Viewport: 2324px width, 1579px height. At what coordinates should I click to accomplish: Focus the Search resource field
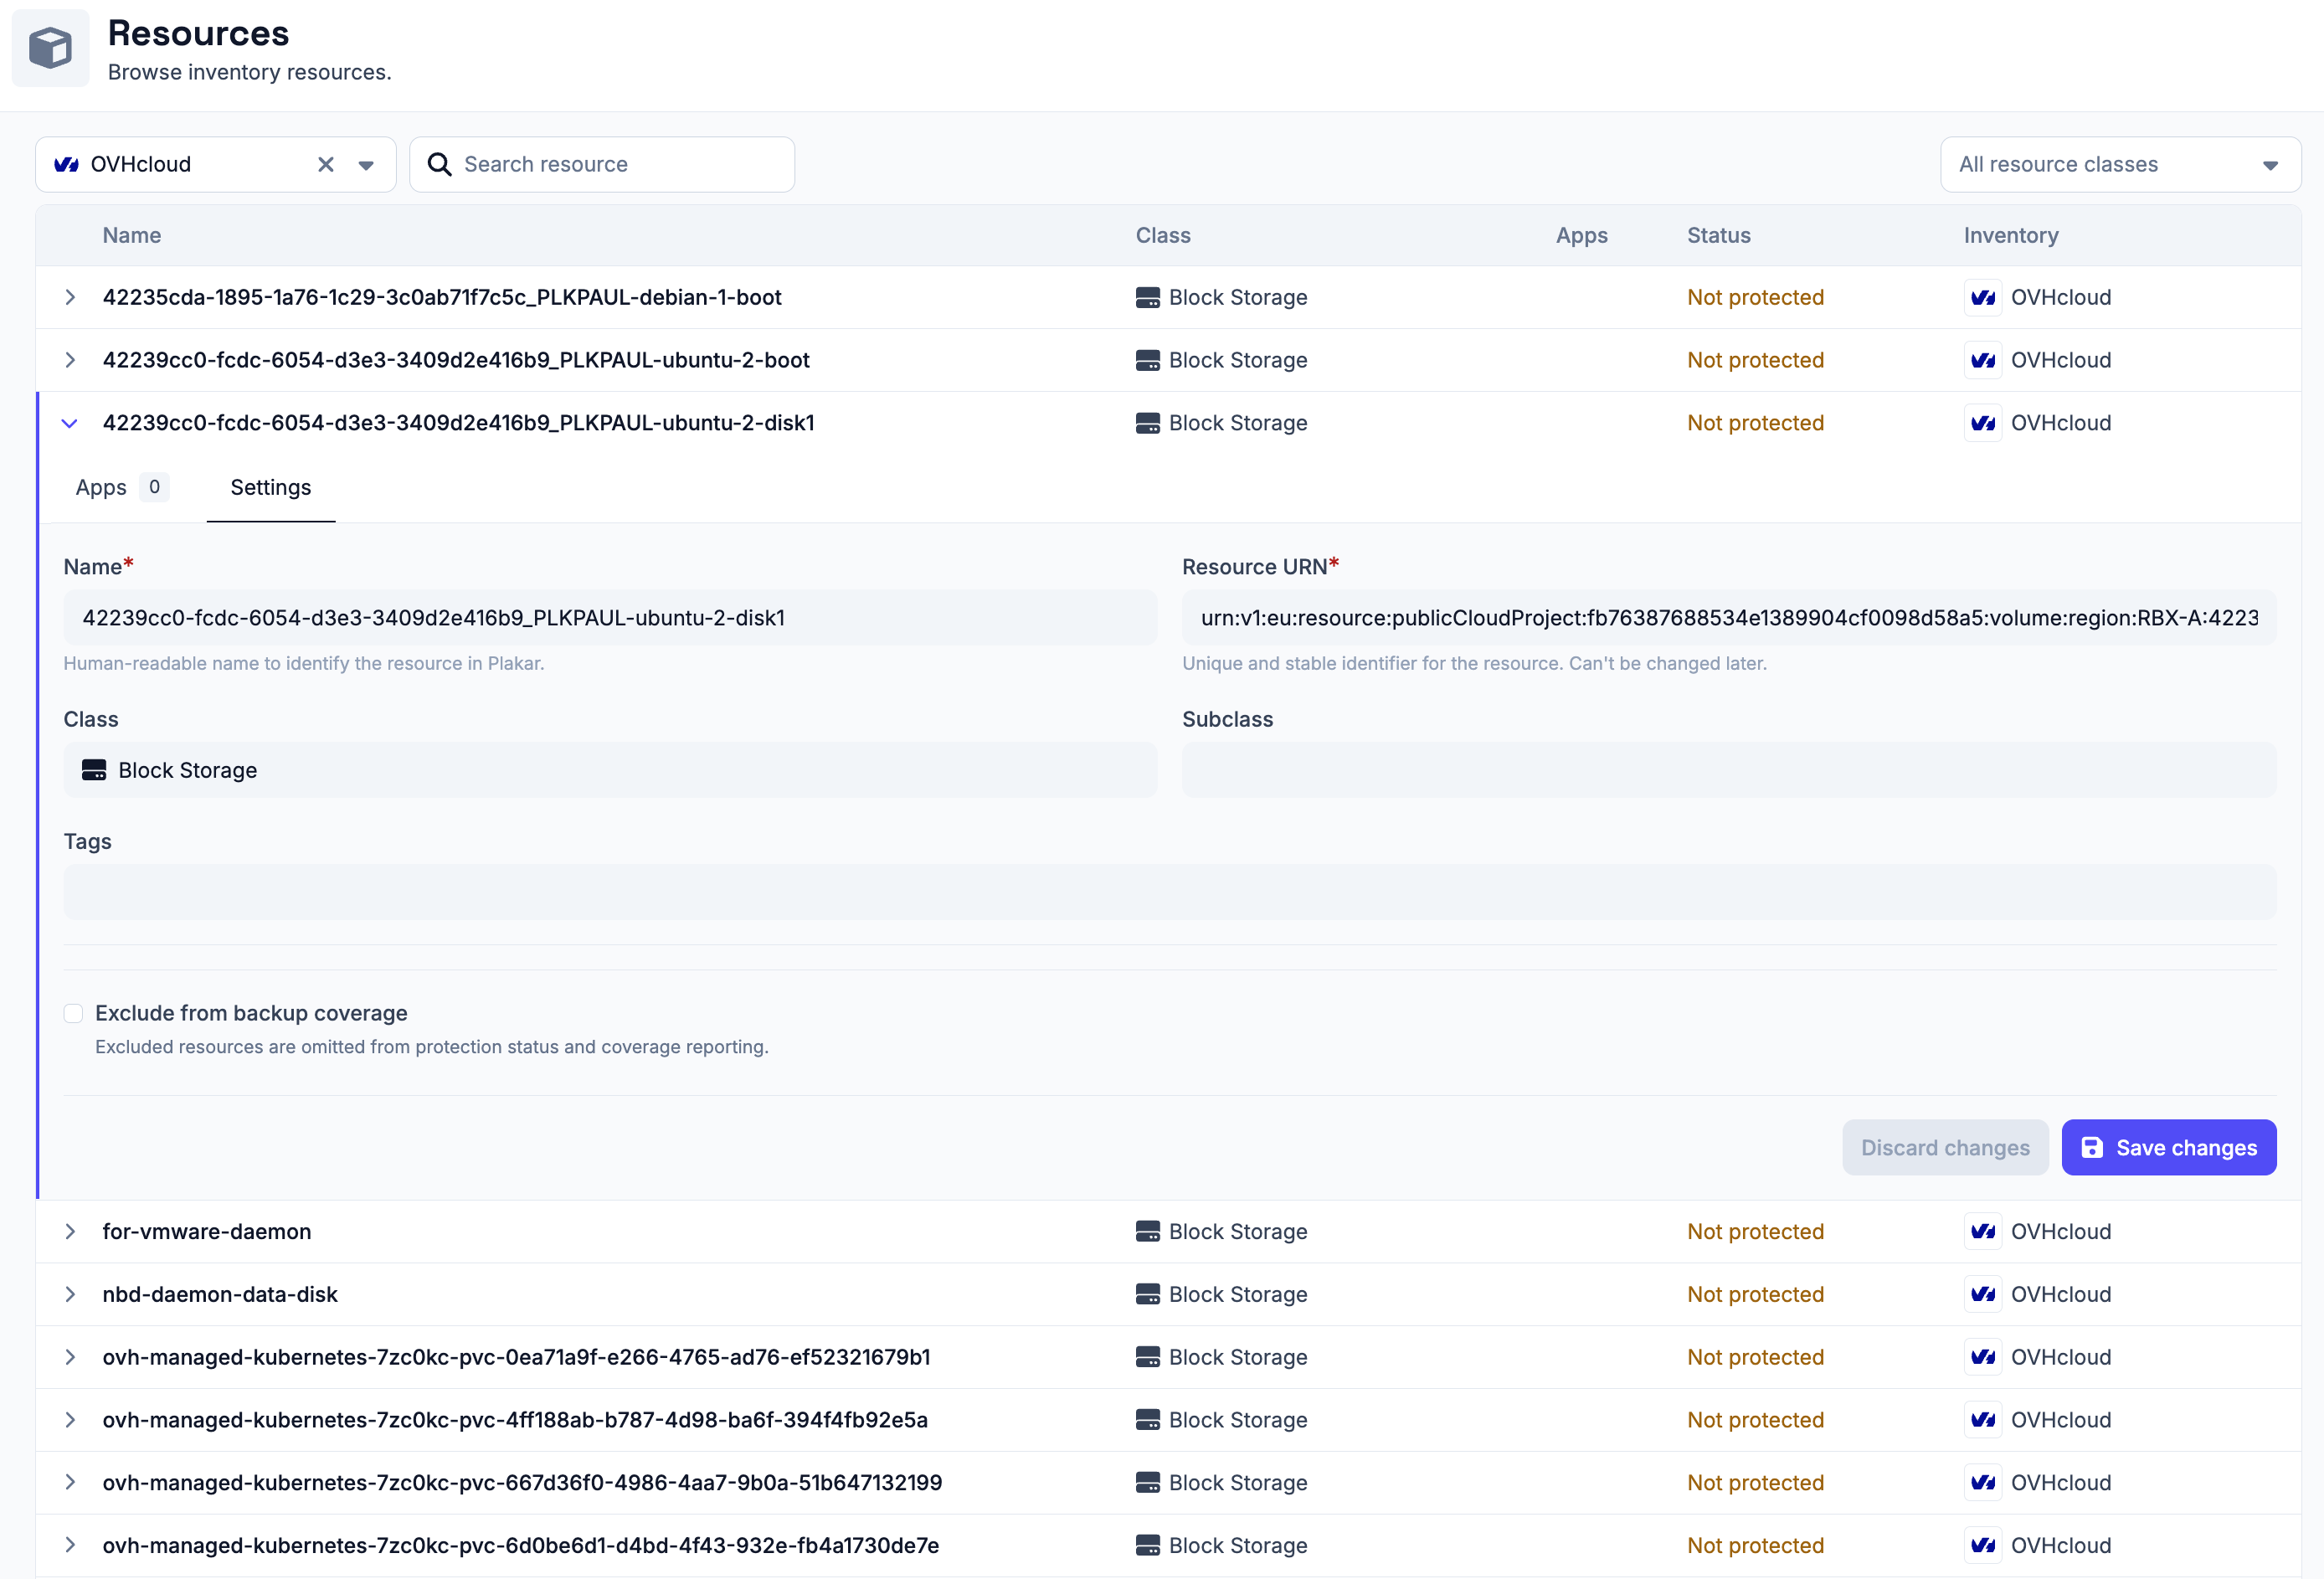[602, 164]
